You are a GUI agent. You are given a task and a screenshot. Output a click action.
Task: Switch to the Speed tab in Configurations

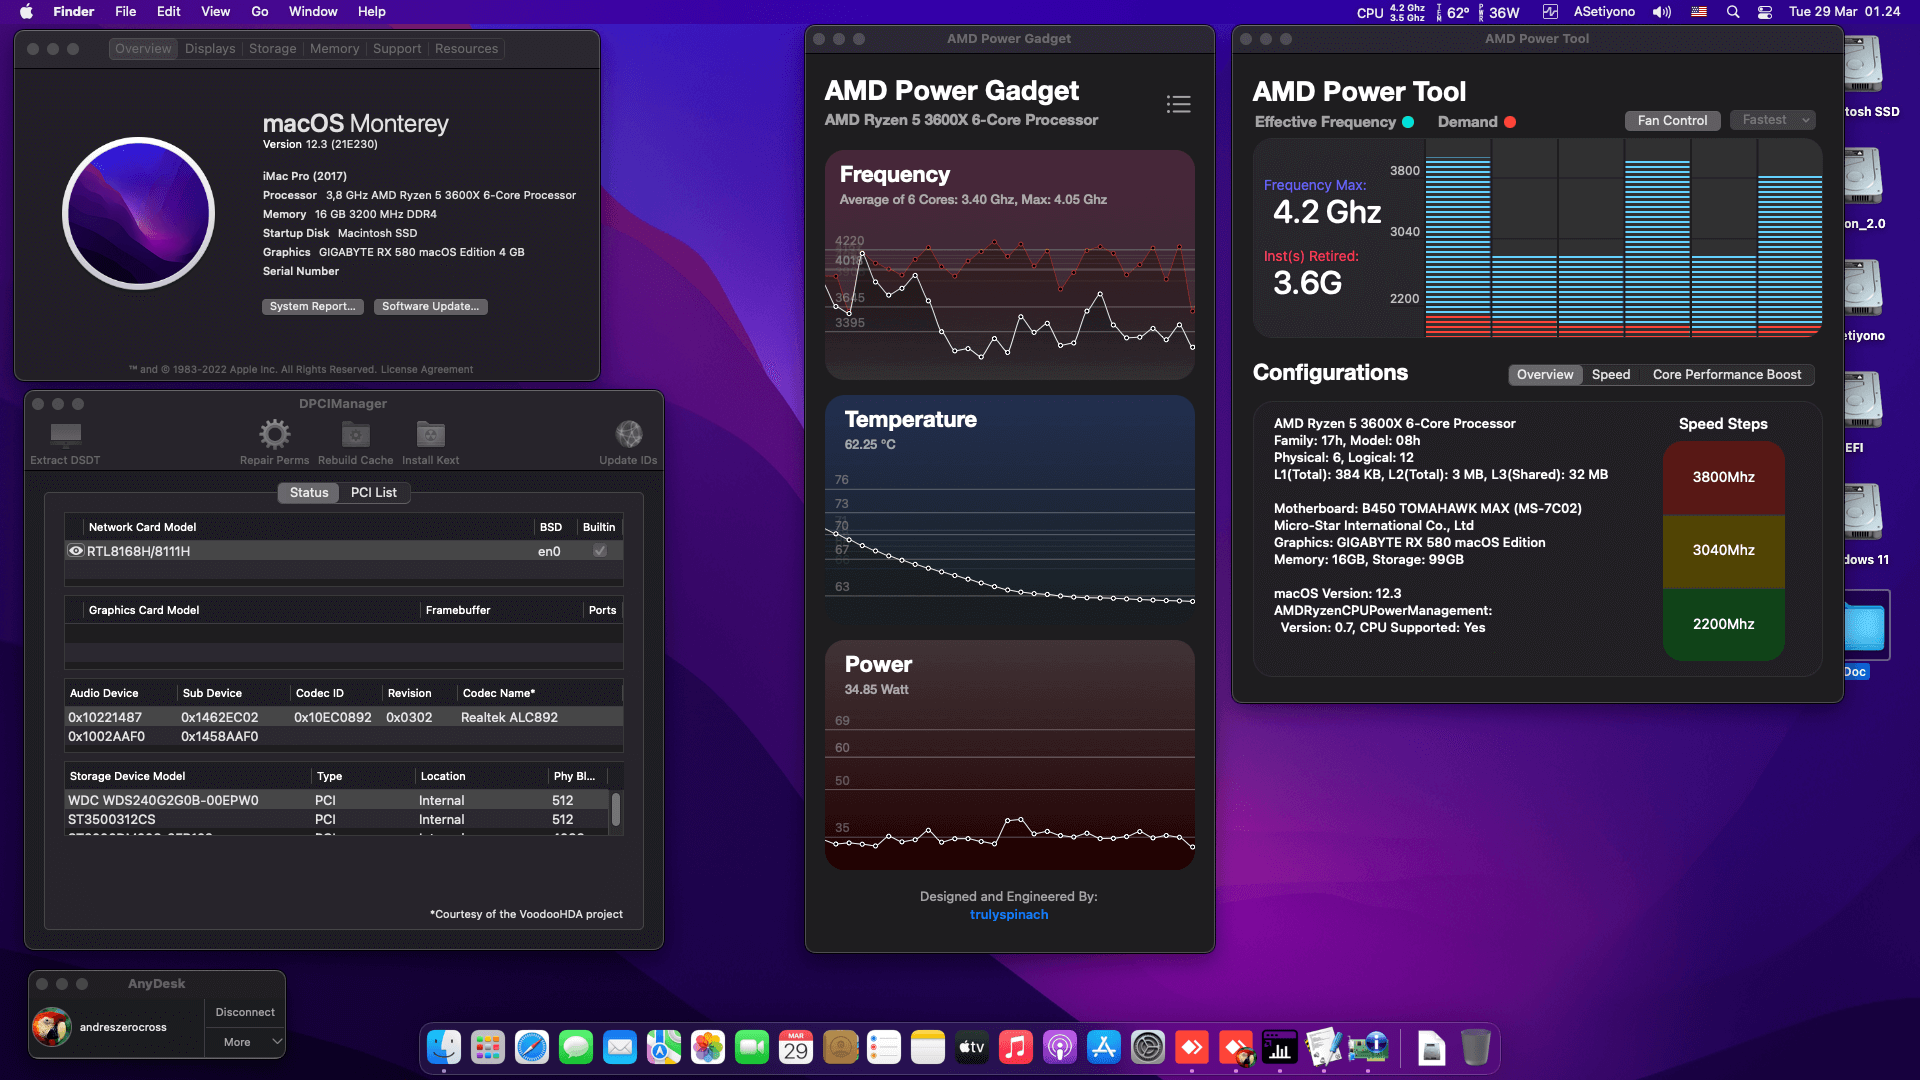[x=1610, y=374]
